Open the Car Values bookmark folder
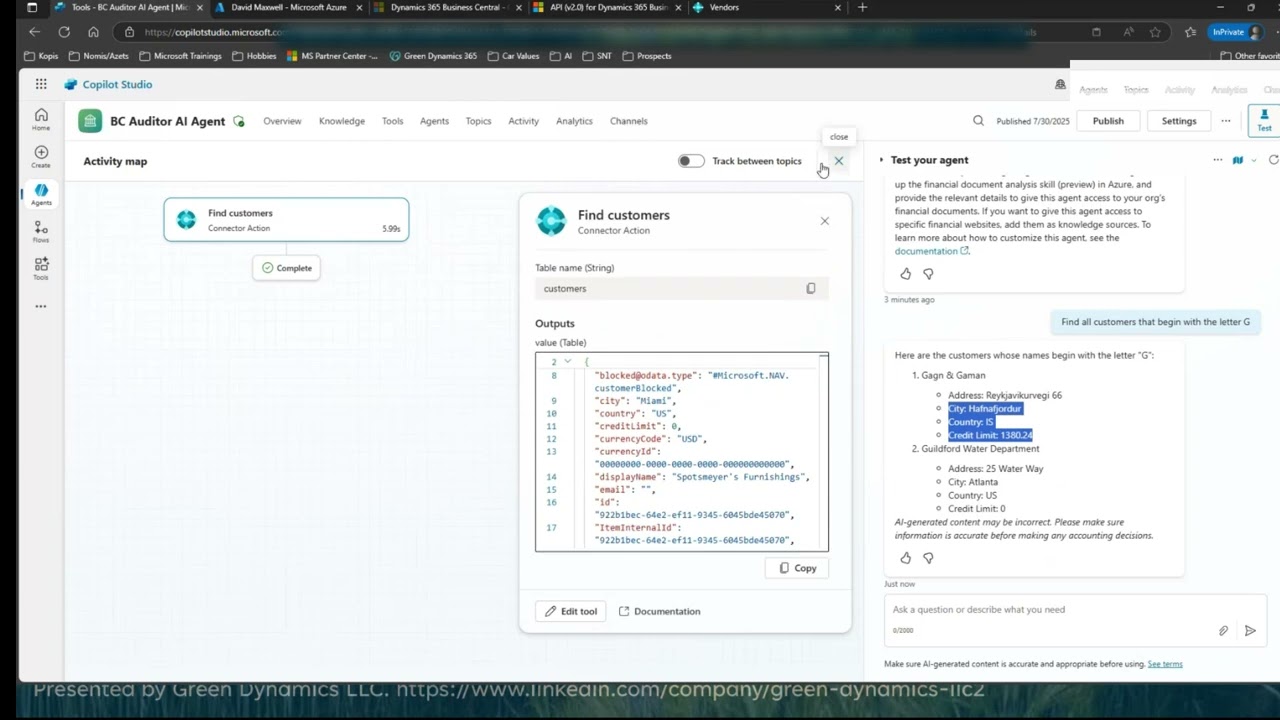 pos(514,56)
